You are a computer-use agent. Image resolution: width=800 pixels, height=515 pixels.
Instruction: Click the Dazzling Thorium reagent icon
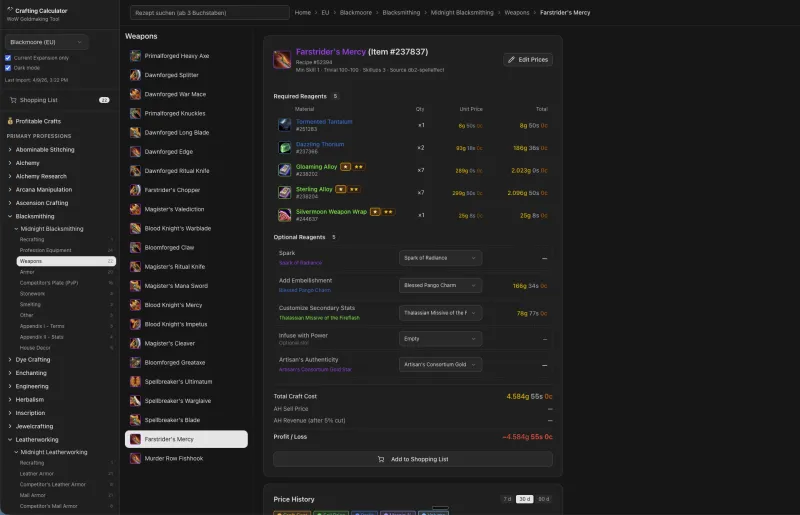point(284,148)
